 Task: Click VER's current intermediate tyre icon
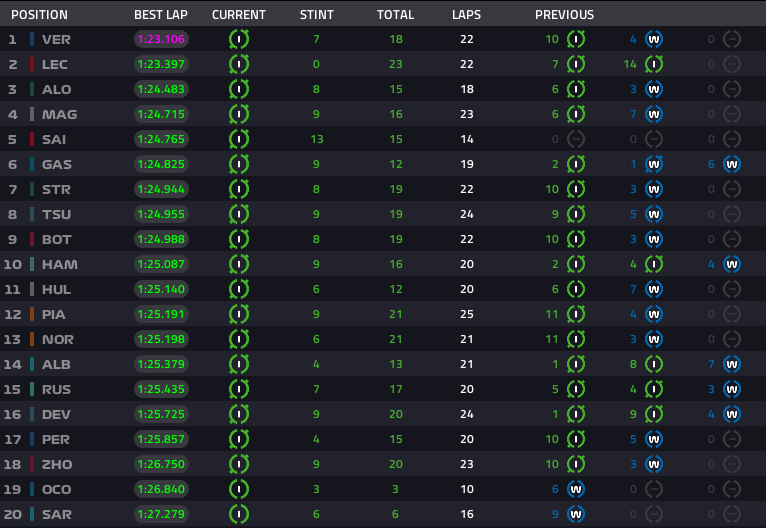(x=239, y=39)
